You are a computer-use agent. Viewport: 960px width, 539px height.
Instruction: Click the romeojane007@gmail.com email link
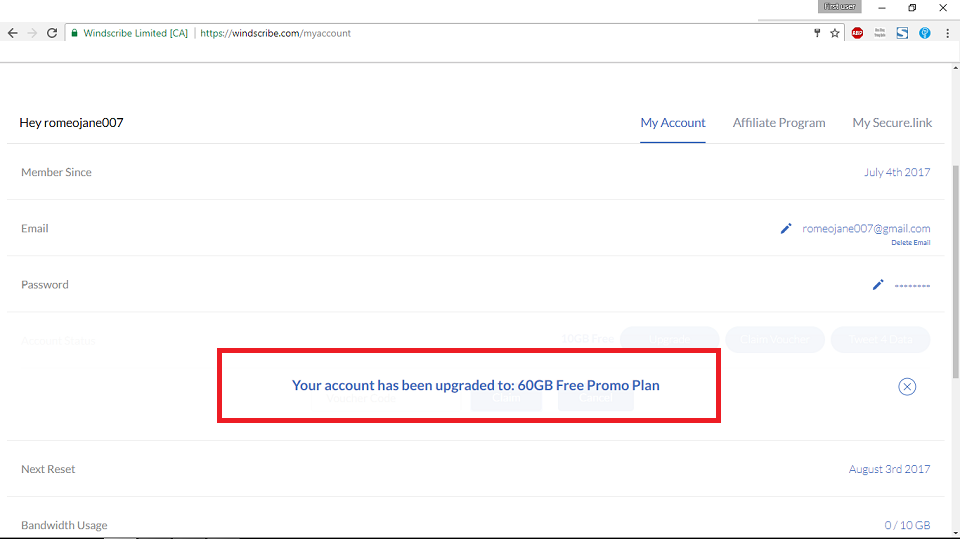(866, 228)
